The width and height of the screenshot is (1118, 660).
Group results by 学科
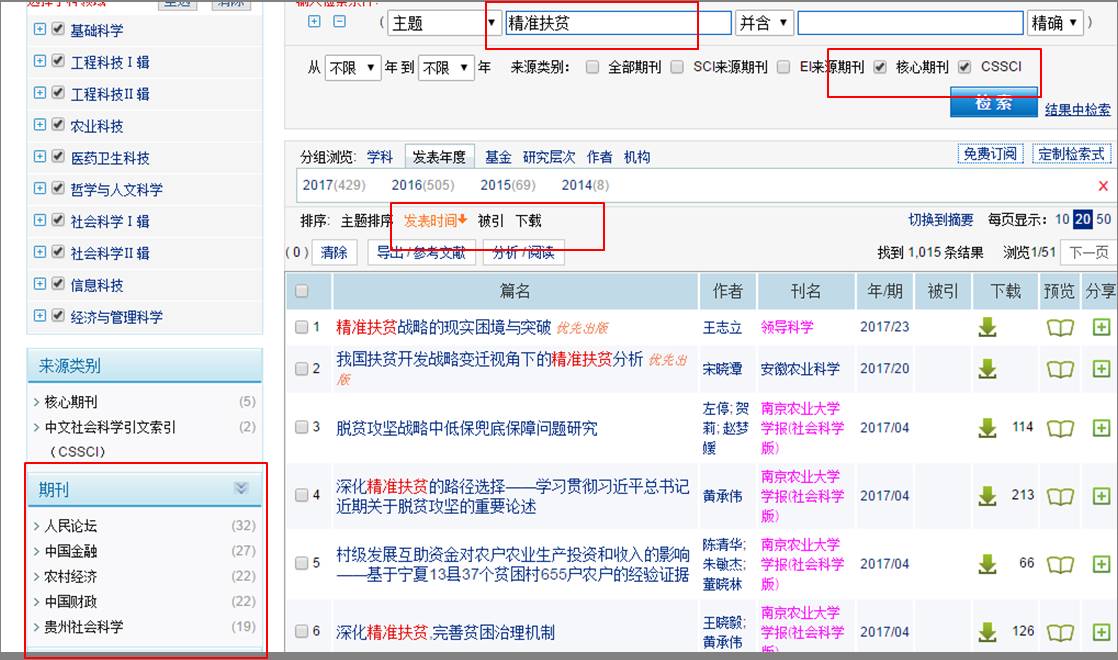pyautogui.click(x=379, y=157)
